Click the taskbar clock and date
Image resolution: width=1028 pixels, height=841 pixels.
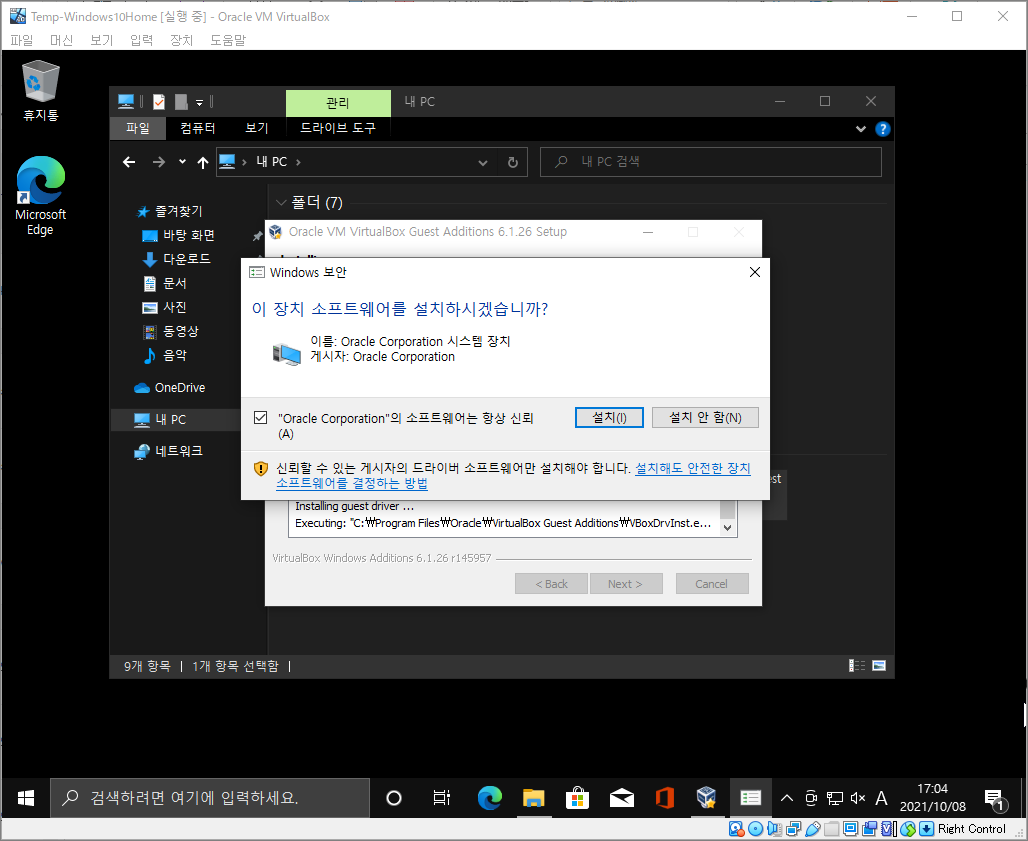pyautogui.click(x=932, y=798)
